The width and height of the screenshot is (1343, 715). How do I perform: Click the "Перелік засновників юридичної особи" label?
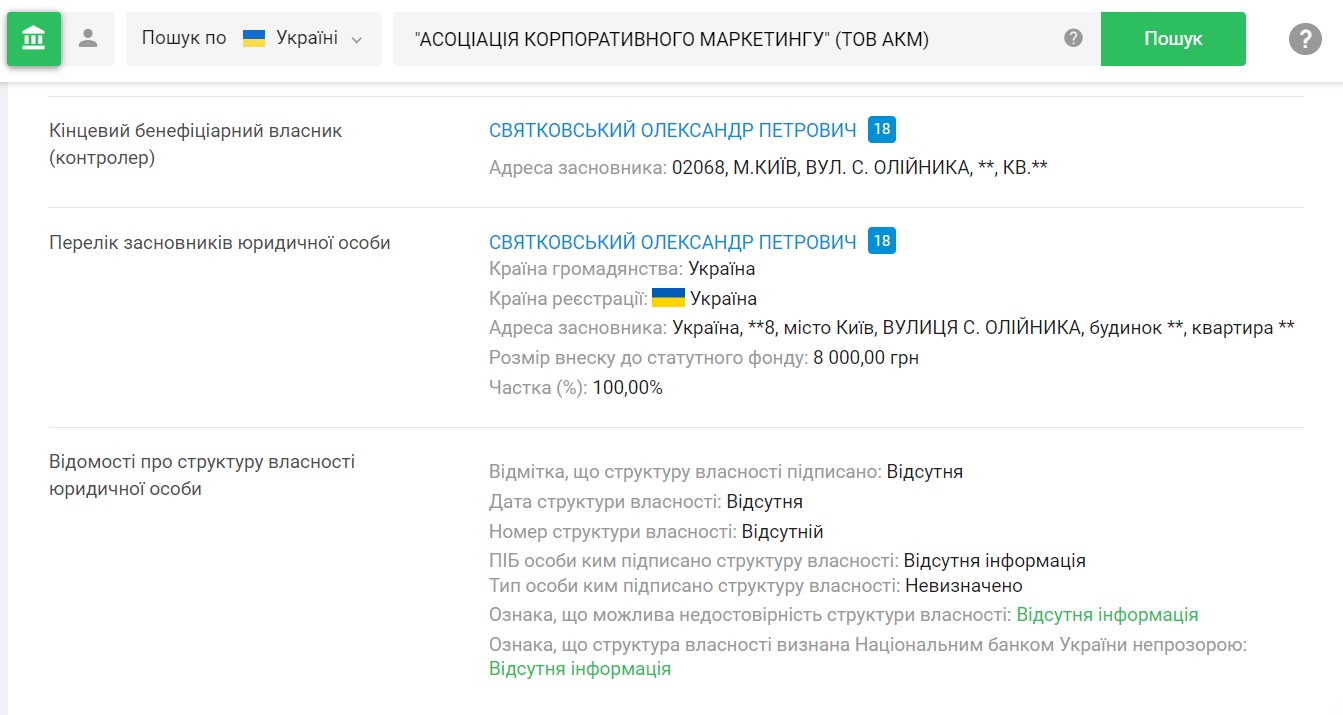point(219,242)
